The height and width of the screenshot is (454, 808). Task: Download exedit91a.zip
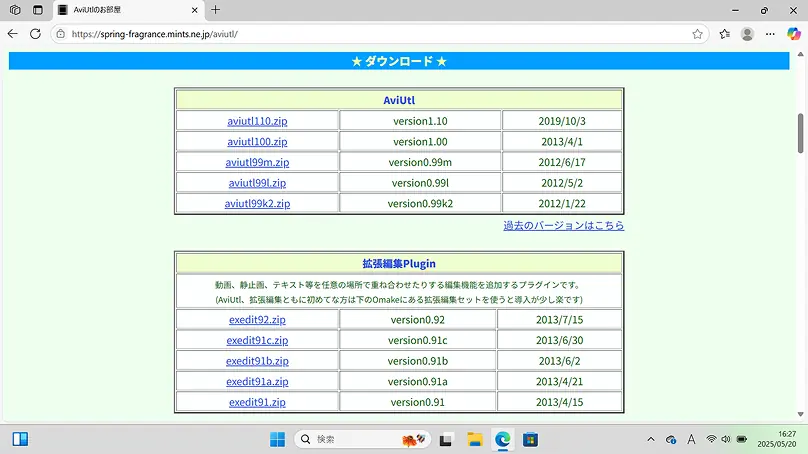point(257,381)
